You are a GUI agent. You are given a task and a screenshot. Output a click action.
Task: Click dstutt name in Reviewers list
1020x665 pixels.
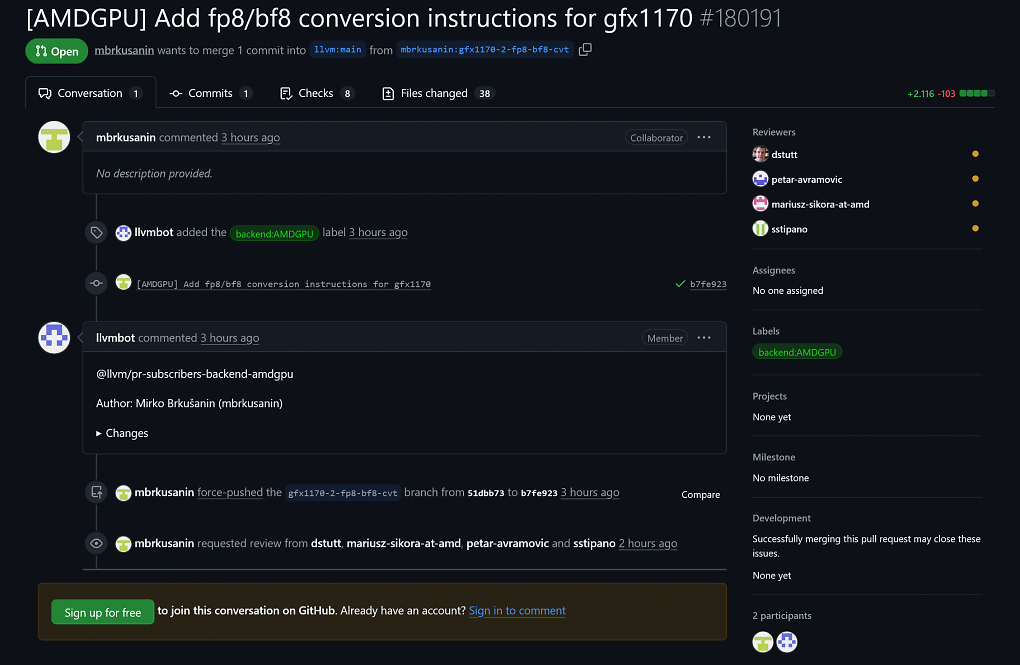click(784, 154)
